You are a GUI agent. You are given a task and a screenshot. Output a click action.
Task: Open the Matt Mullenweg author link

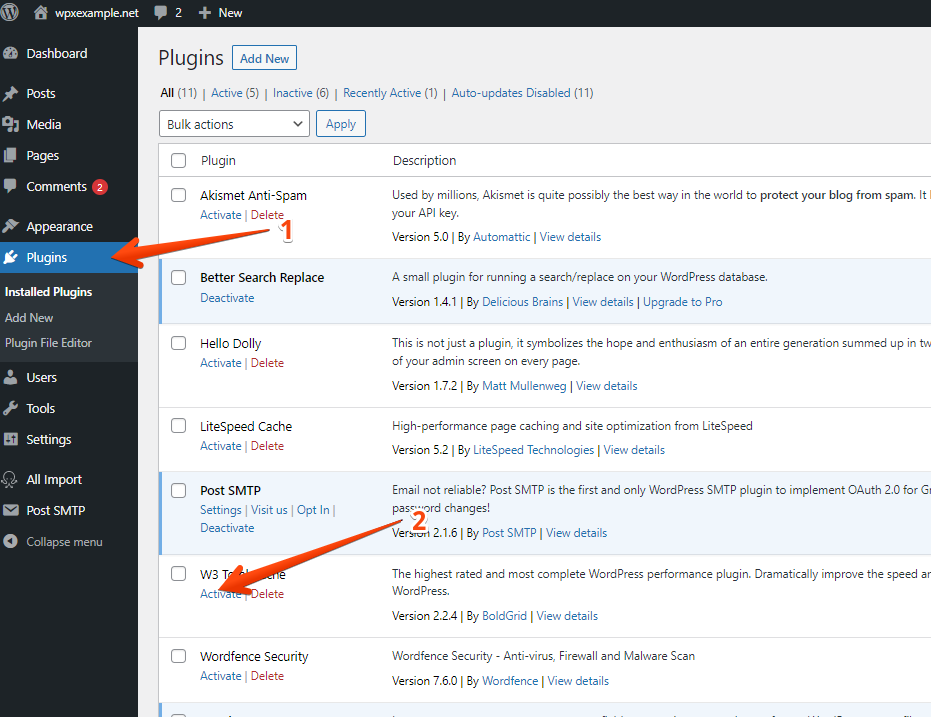click(x=524, y=386)
